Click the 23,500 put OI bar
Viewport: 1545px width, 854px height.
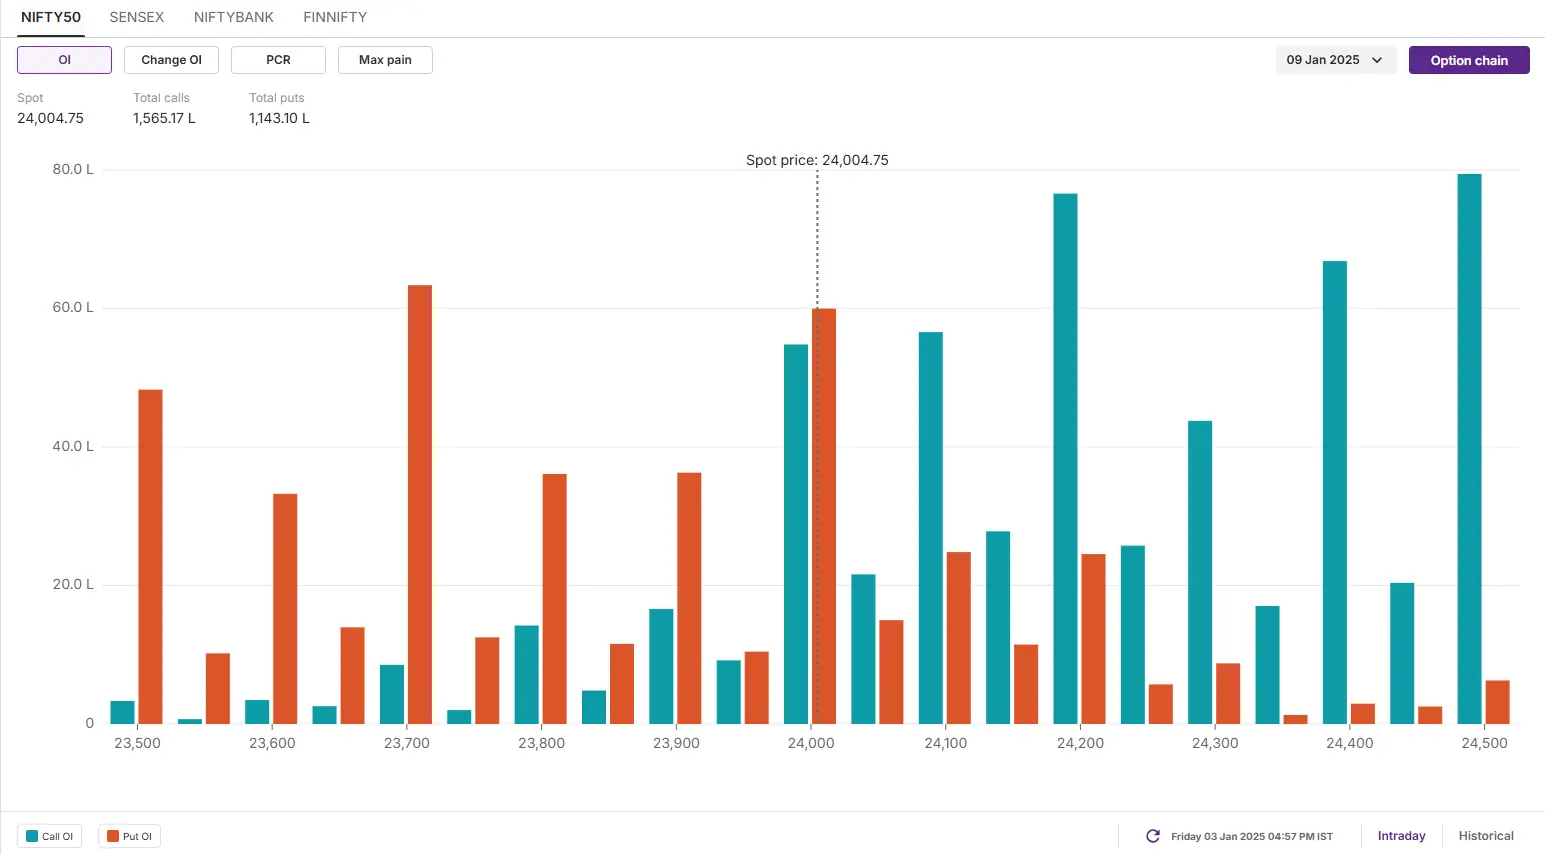point(150,557)
